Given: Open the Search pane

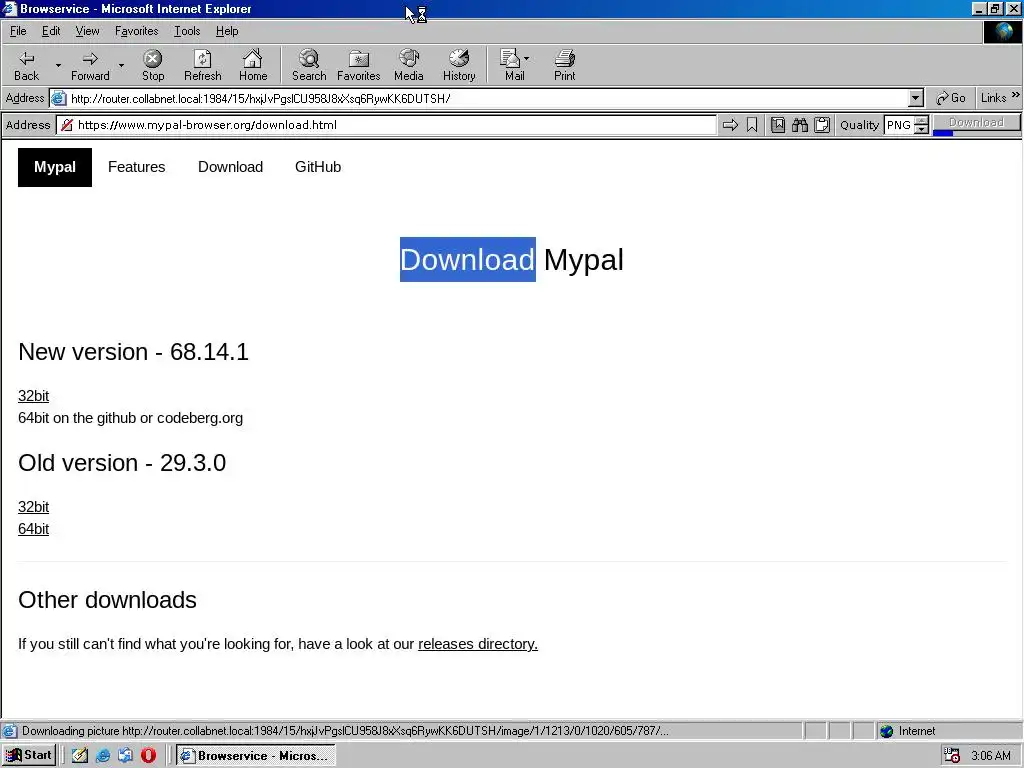Looking at the screenshot, I should click(309, 65).
